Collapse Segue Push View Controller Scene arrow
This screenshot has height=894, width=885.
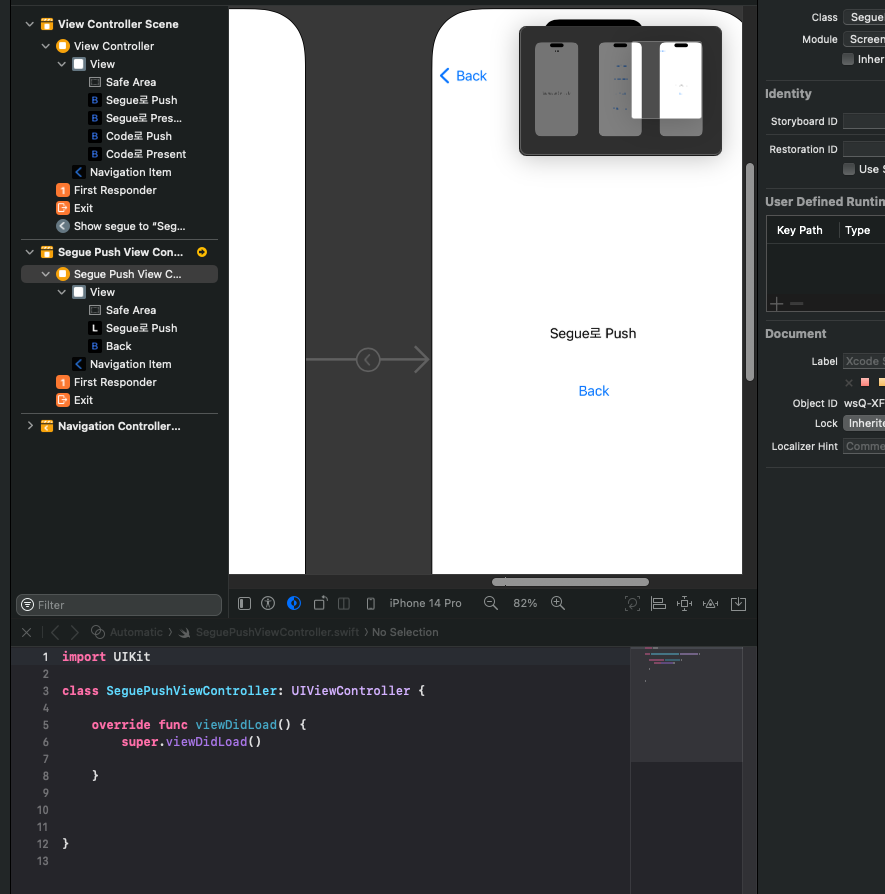[30, 252]
